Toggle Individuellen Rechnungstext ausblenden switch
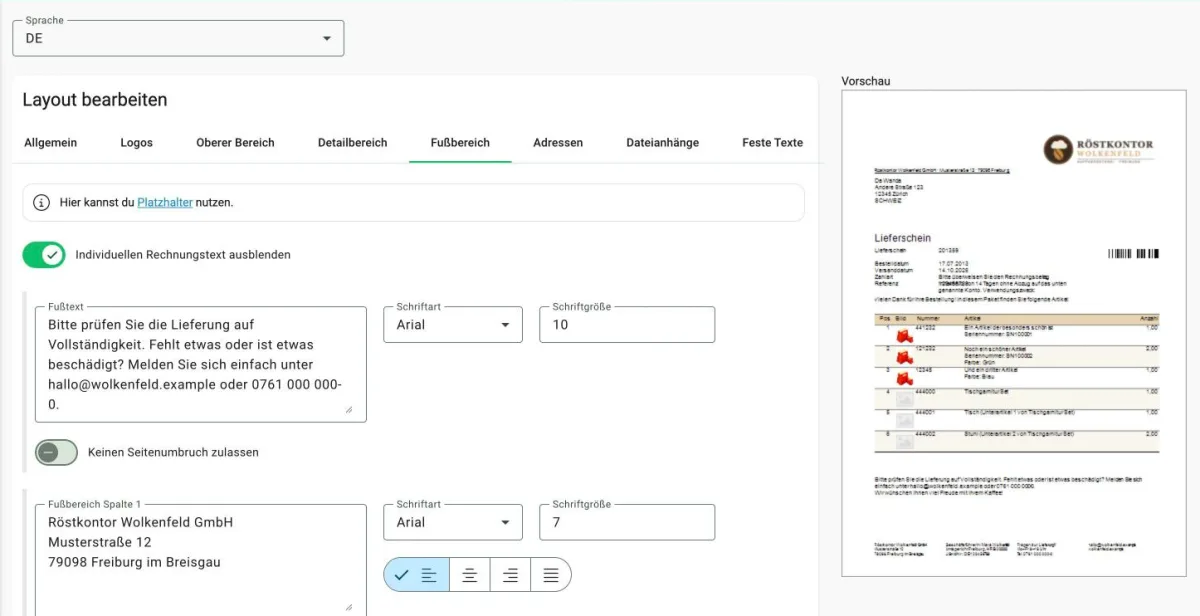Screen dimensions: 1200x616 click(x=44, y=255)
